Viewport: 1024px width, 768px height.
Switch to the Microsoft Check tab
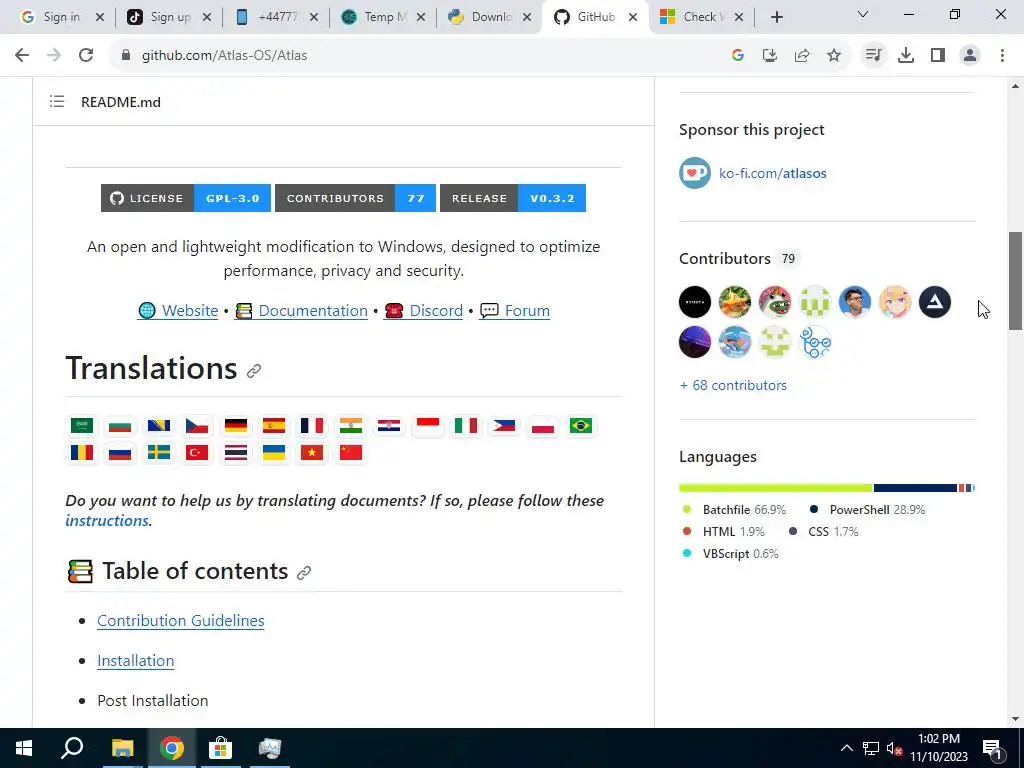click(703, 17)
